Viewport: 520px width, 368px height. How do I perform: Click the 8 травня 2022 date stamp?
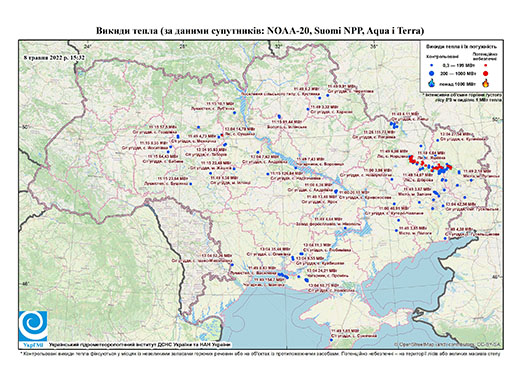pyautogui.click(x=54, y=58)
